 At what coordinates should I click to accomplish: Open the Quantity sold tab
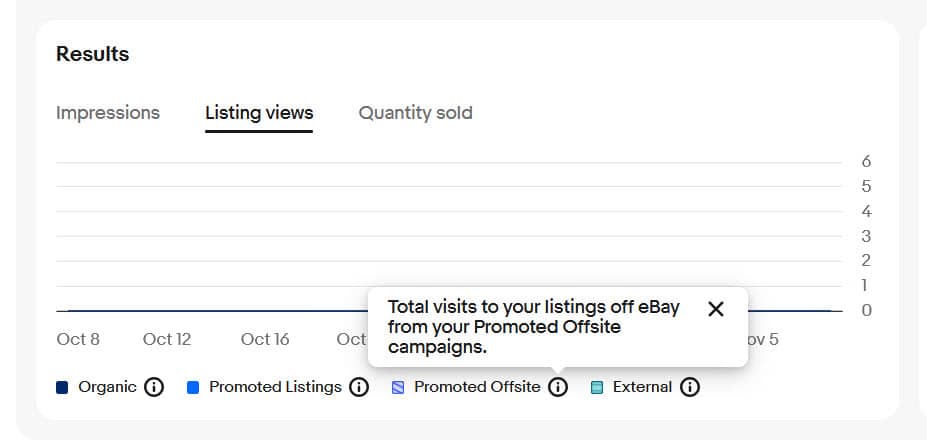tap(415, 113)
